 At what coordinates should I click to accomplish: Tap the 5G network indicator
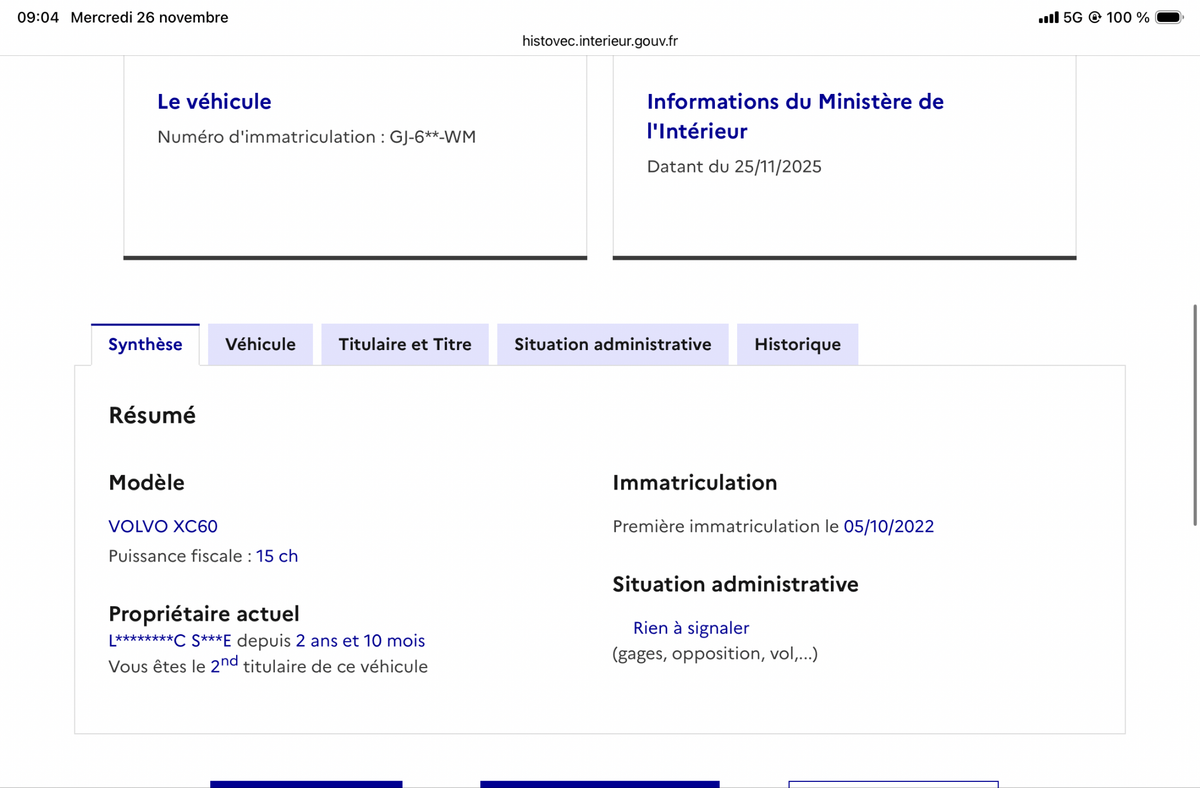1073,17
